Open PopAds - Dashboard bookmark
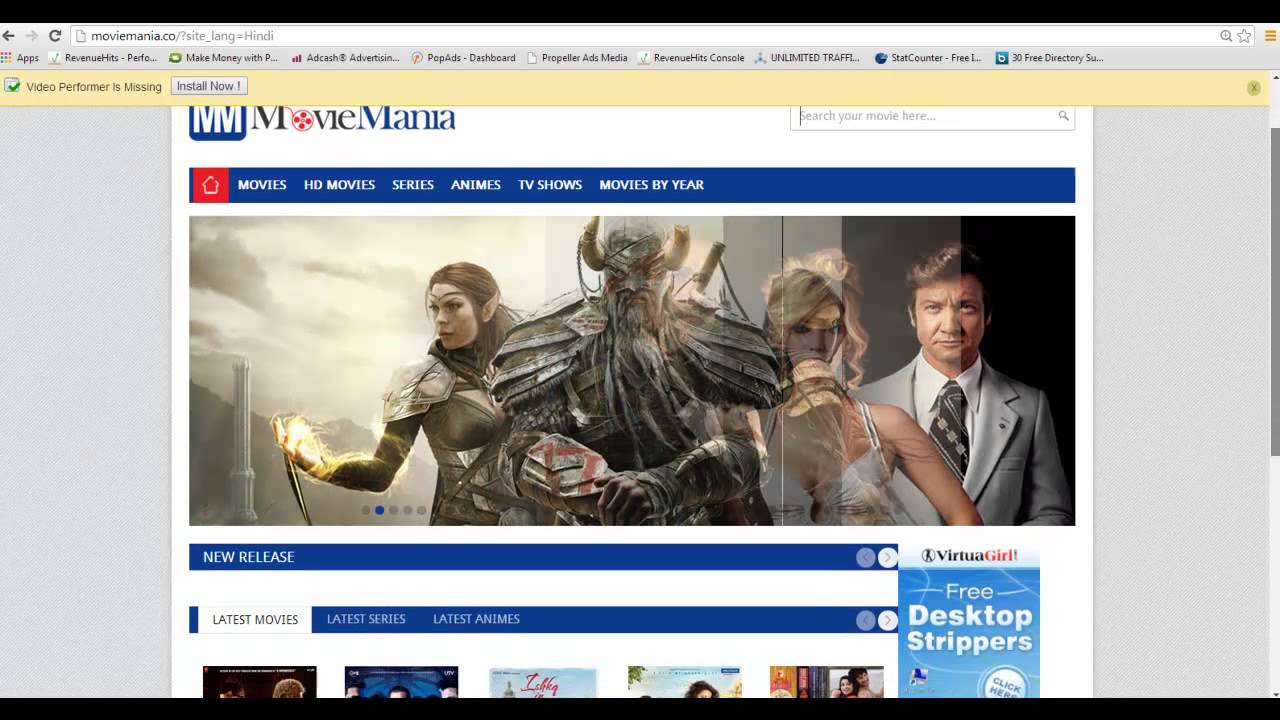 click(464, 58)
